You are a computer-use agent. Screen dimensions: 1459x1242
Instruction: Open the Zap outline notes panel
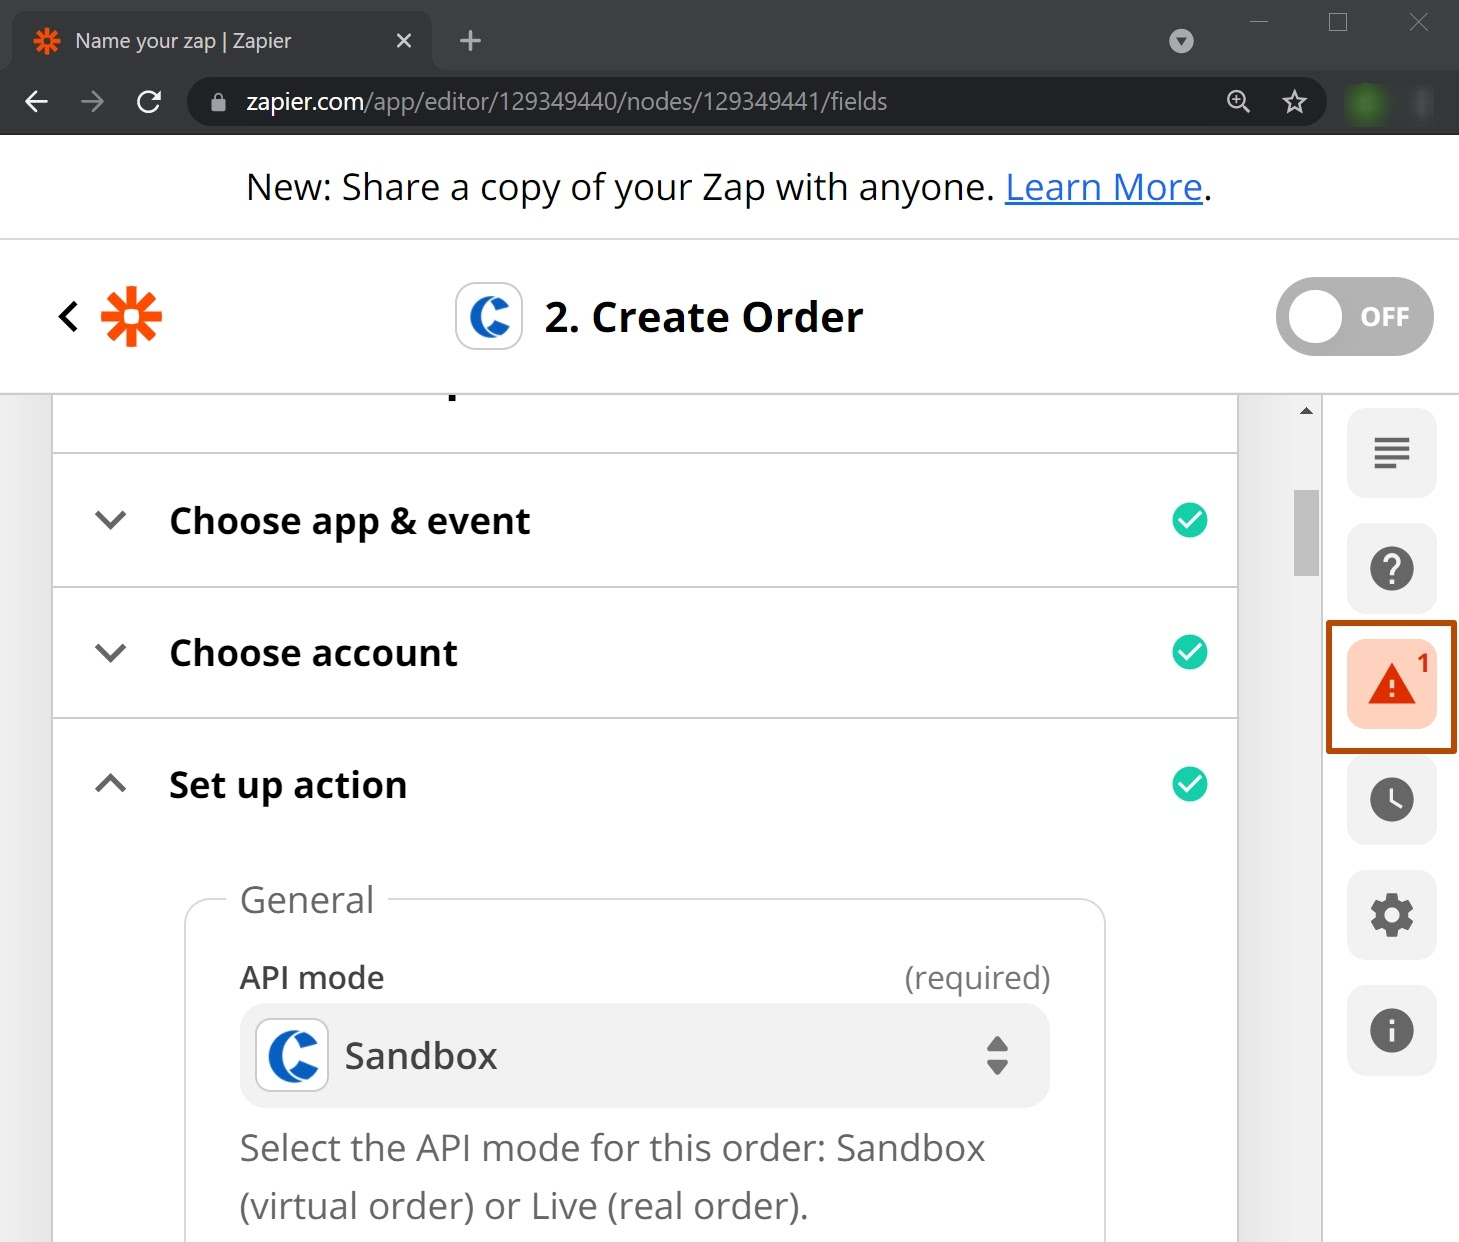click(x=1391, y=453)
